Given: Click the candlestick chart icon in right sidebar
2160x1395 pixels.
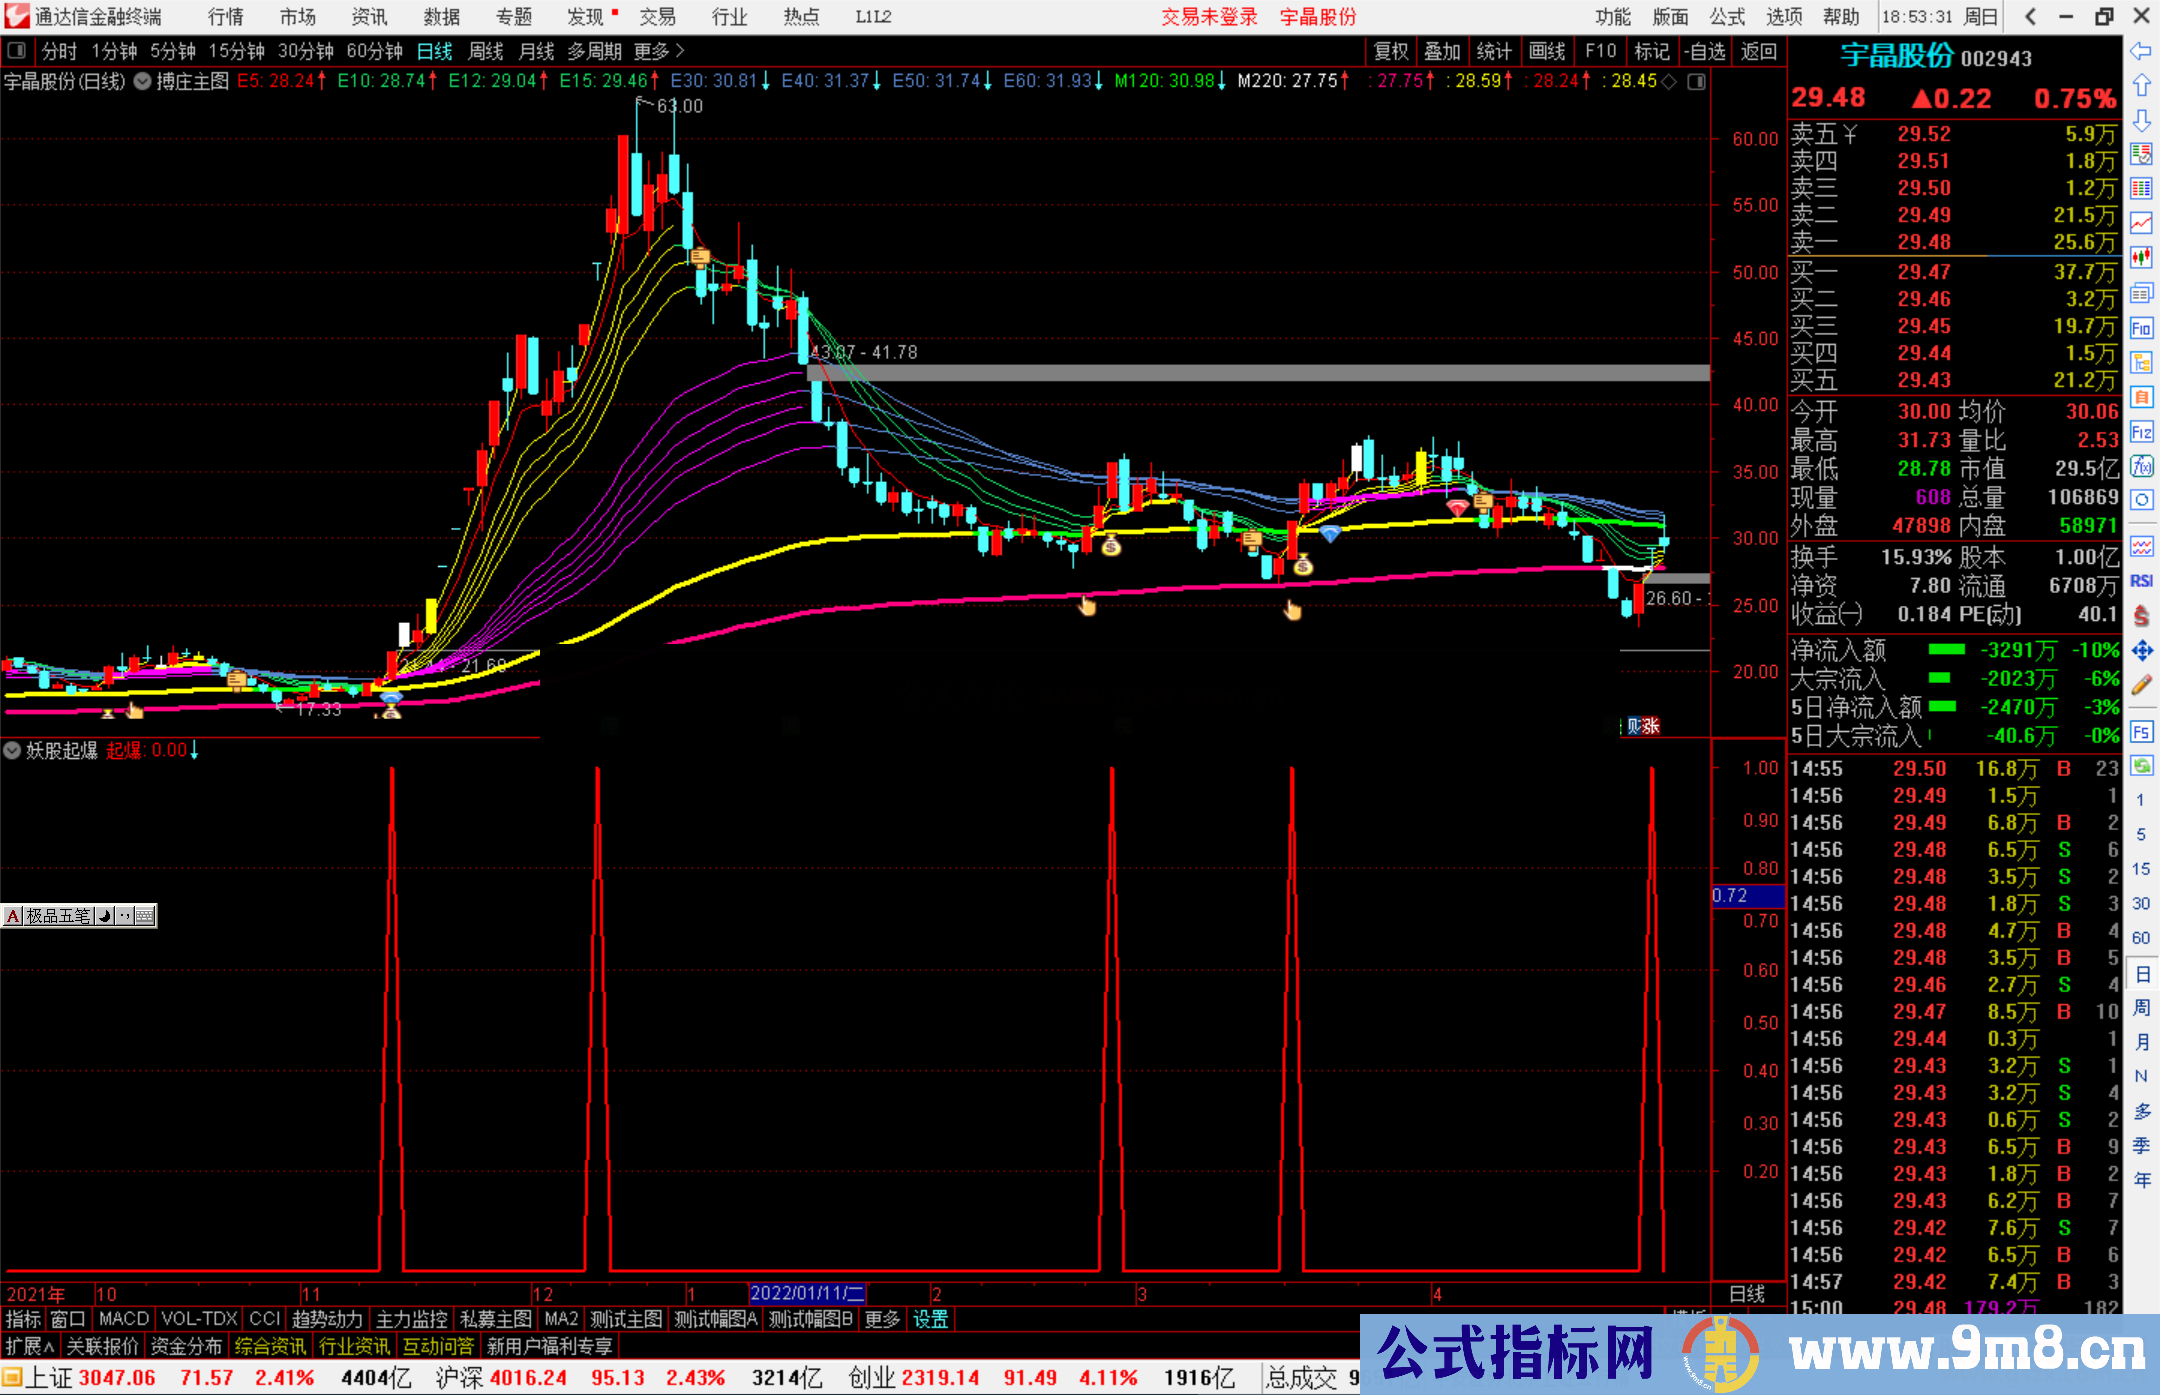Looking at the screenshot, I should (2141, 257).
